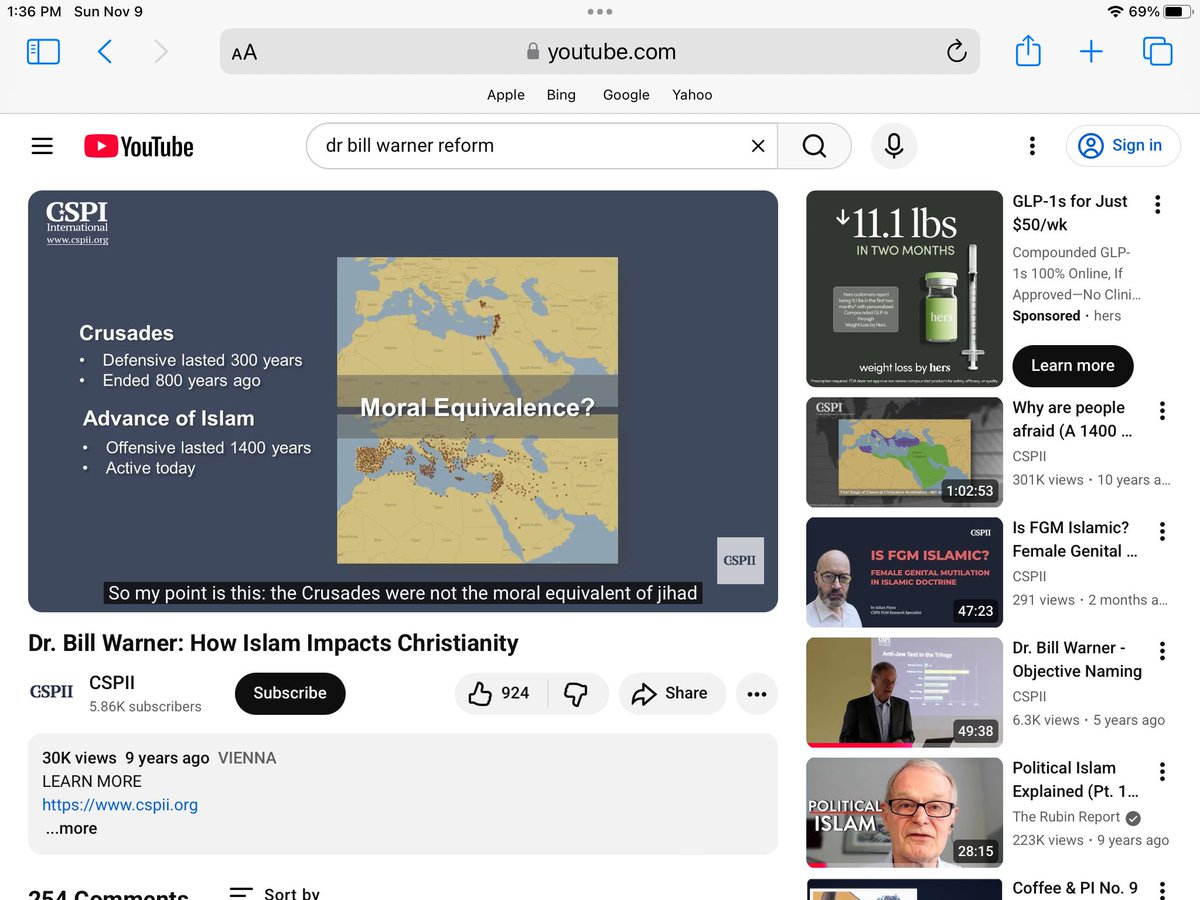
Task: Clear the search query text
Action: [758, 146]
